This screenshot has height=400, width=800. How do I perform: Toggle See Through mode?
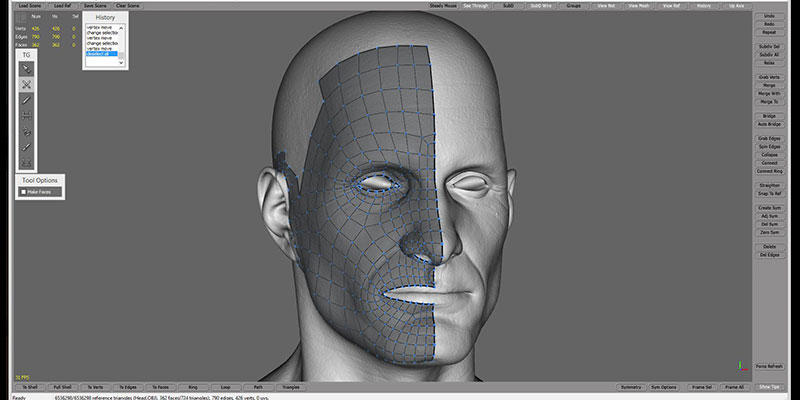point(476,6)
